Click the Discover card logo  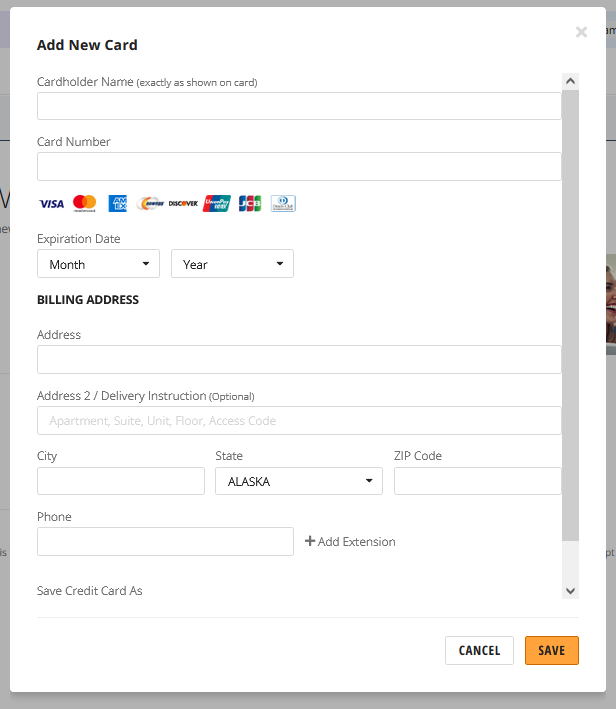183,203
